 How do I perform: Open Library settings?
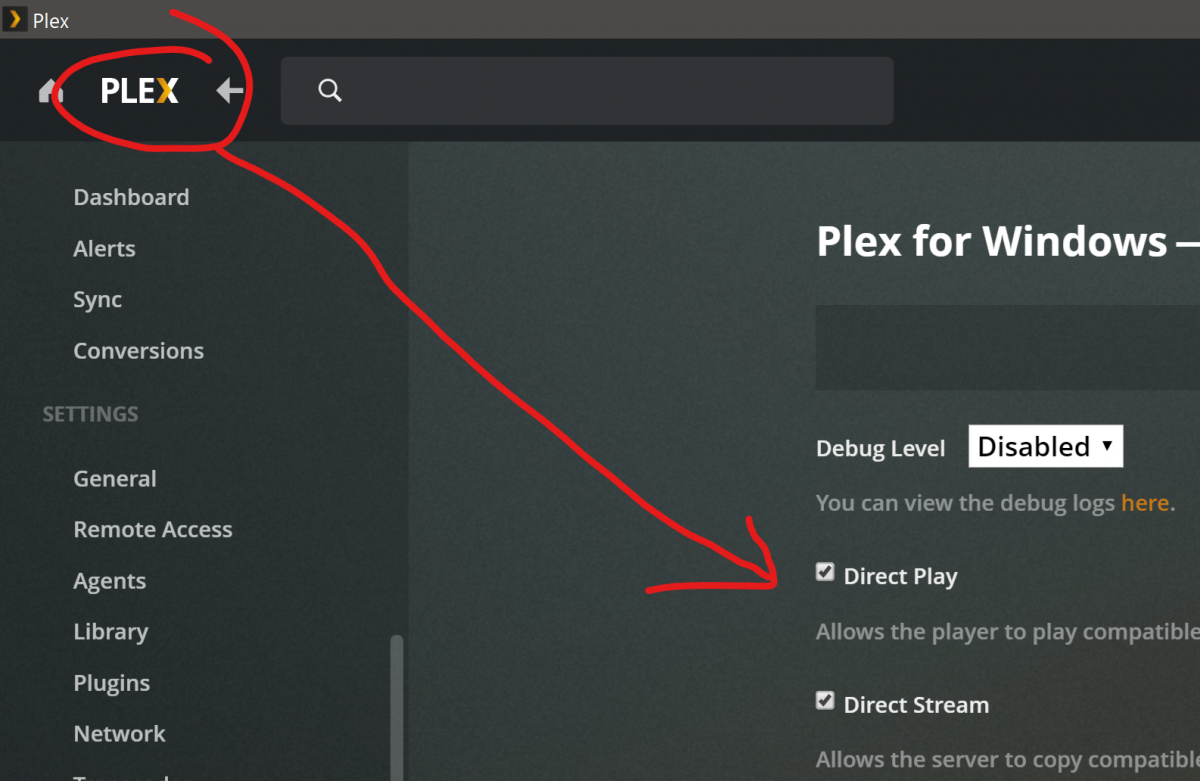tap(110, 631)
